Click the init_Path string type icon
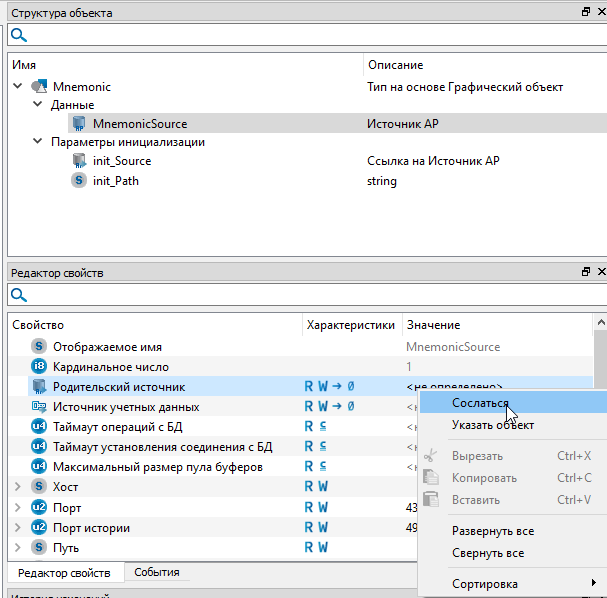The image size is (607, 598). [78, 181]
